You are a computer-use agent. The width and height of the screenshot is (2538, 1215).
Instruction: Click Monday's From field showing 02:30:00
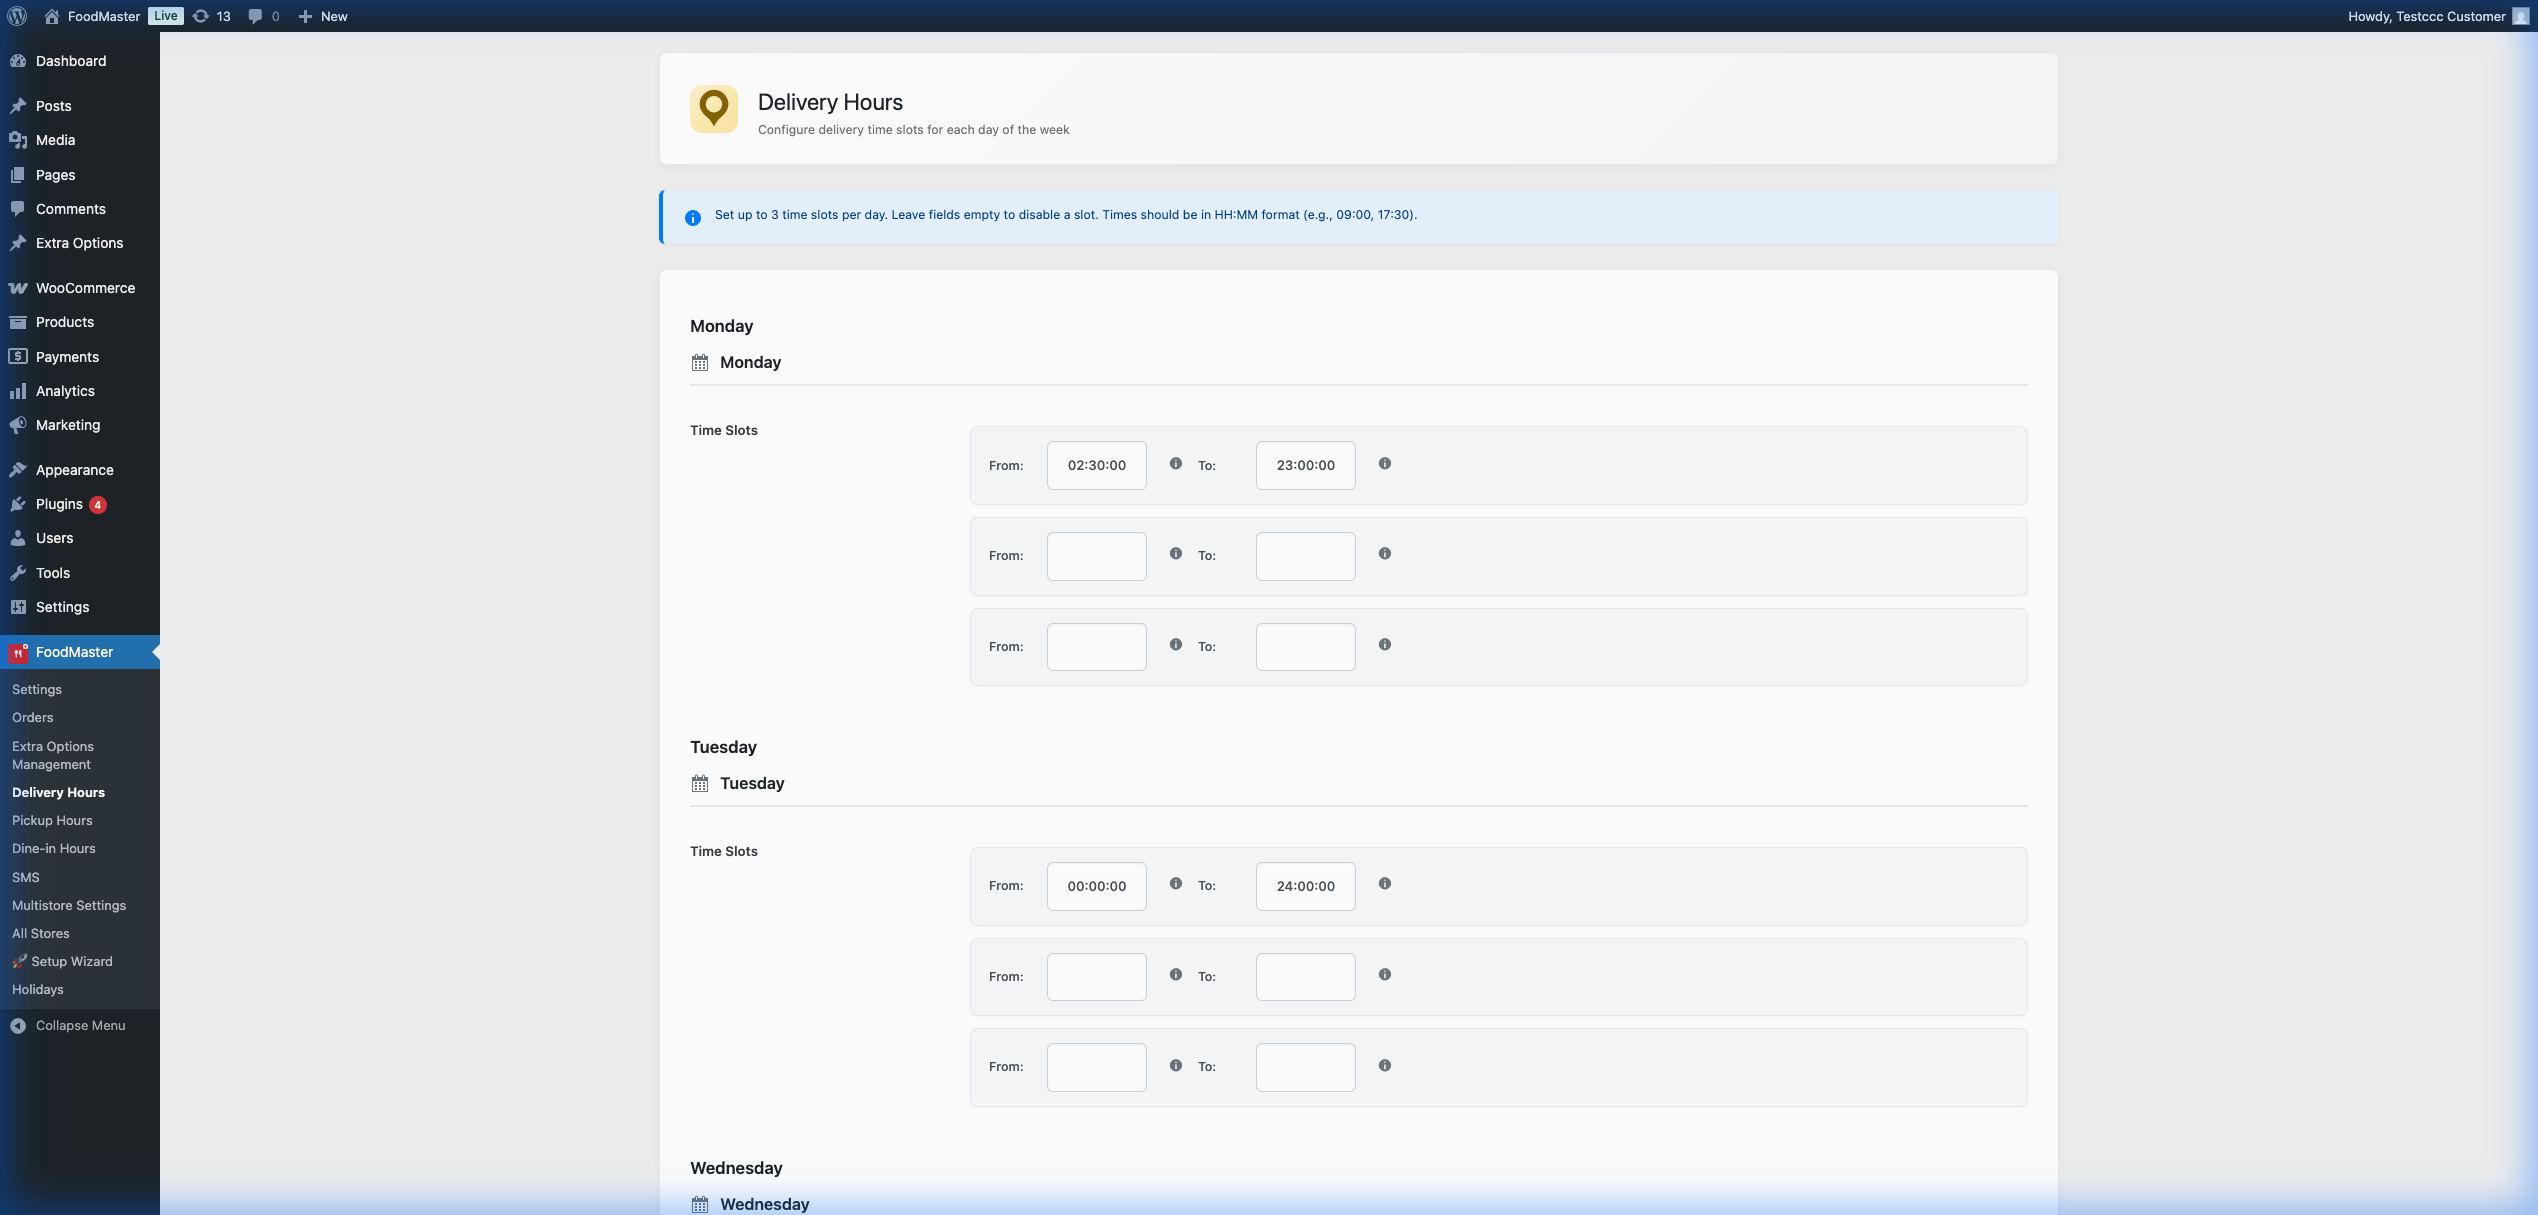pos(1096,465)
